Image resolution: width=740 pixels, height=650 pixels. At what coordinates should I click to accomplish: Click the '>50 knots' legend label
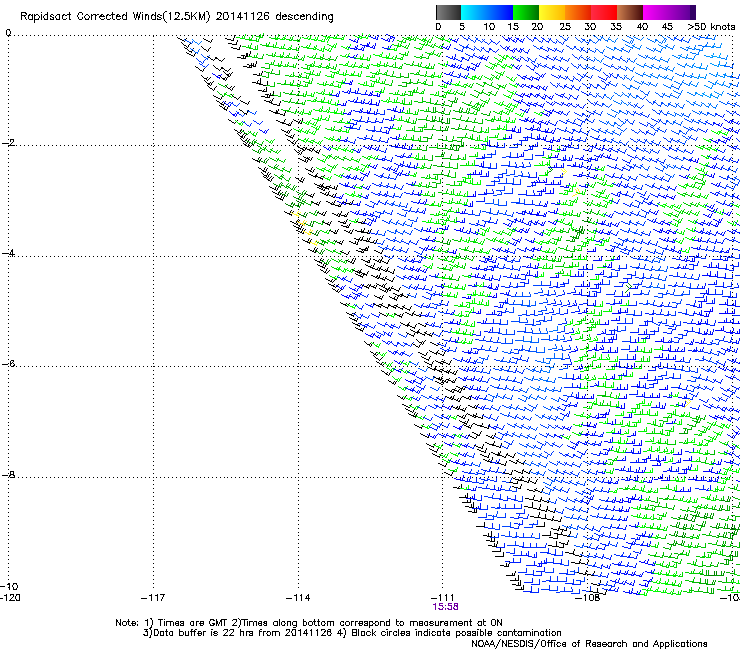tap(711, 27)
